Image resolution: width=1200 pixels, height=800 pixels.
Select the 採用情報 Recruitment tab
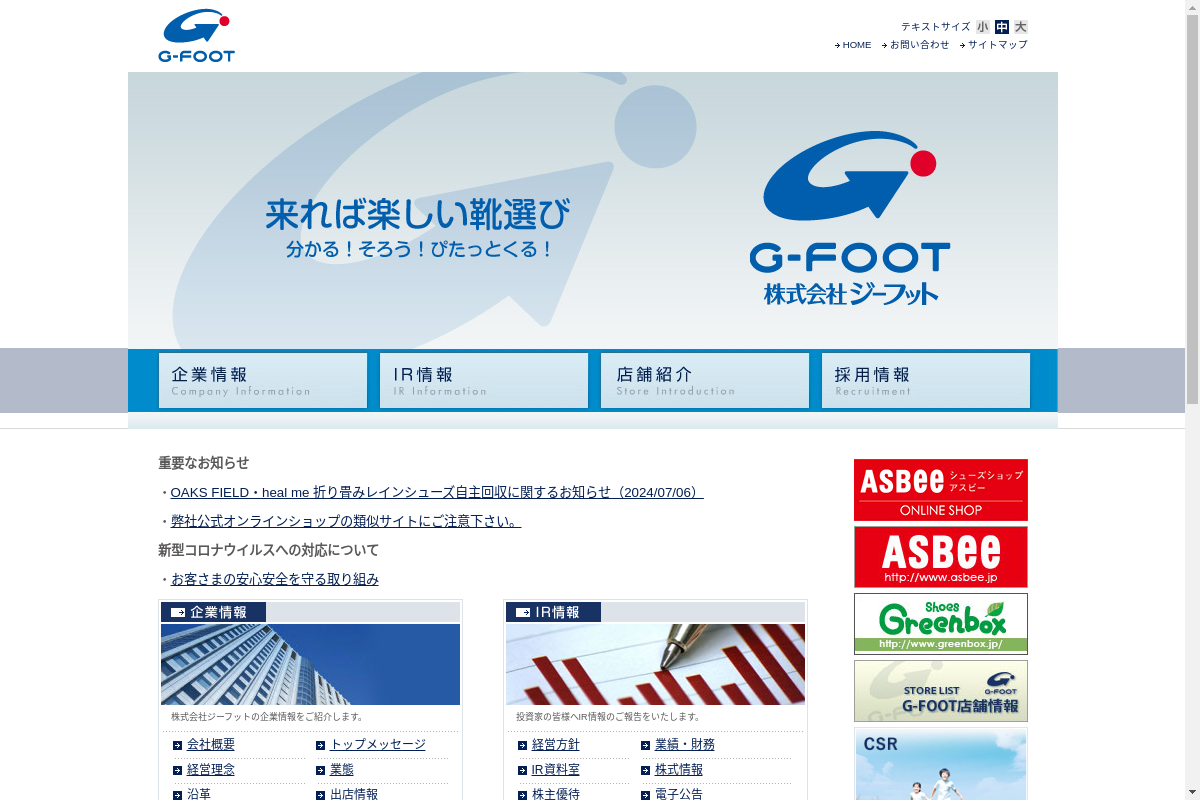pyautogui.click(x=926, y=380)
